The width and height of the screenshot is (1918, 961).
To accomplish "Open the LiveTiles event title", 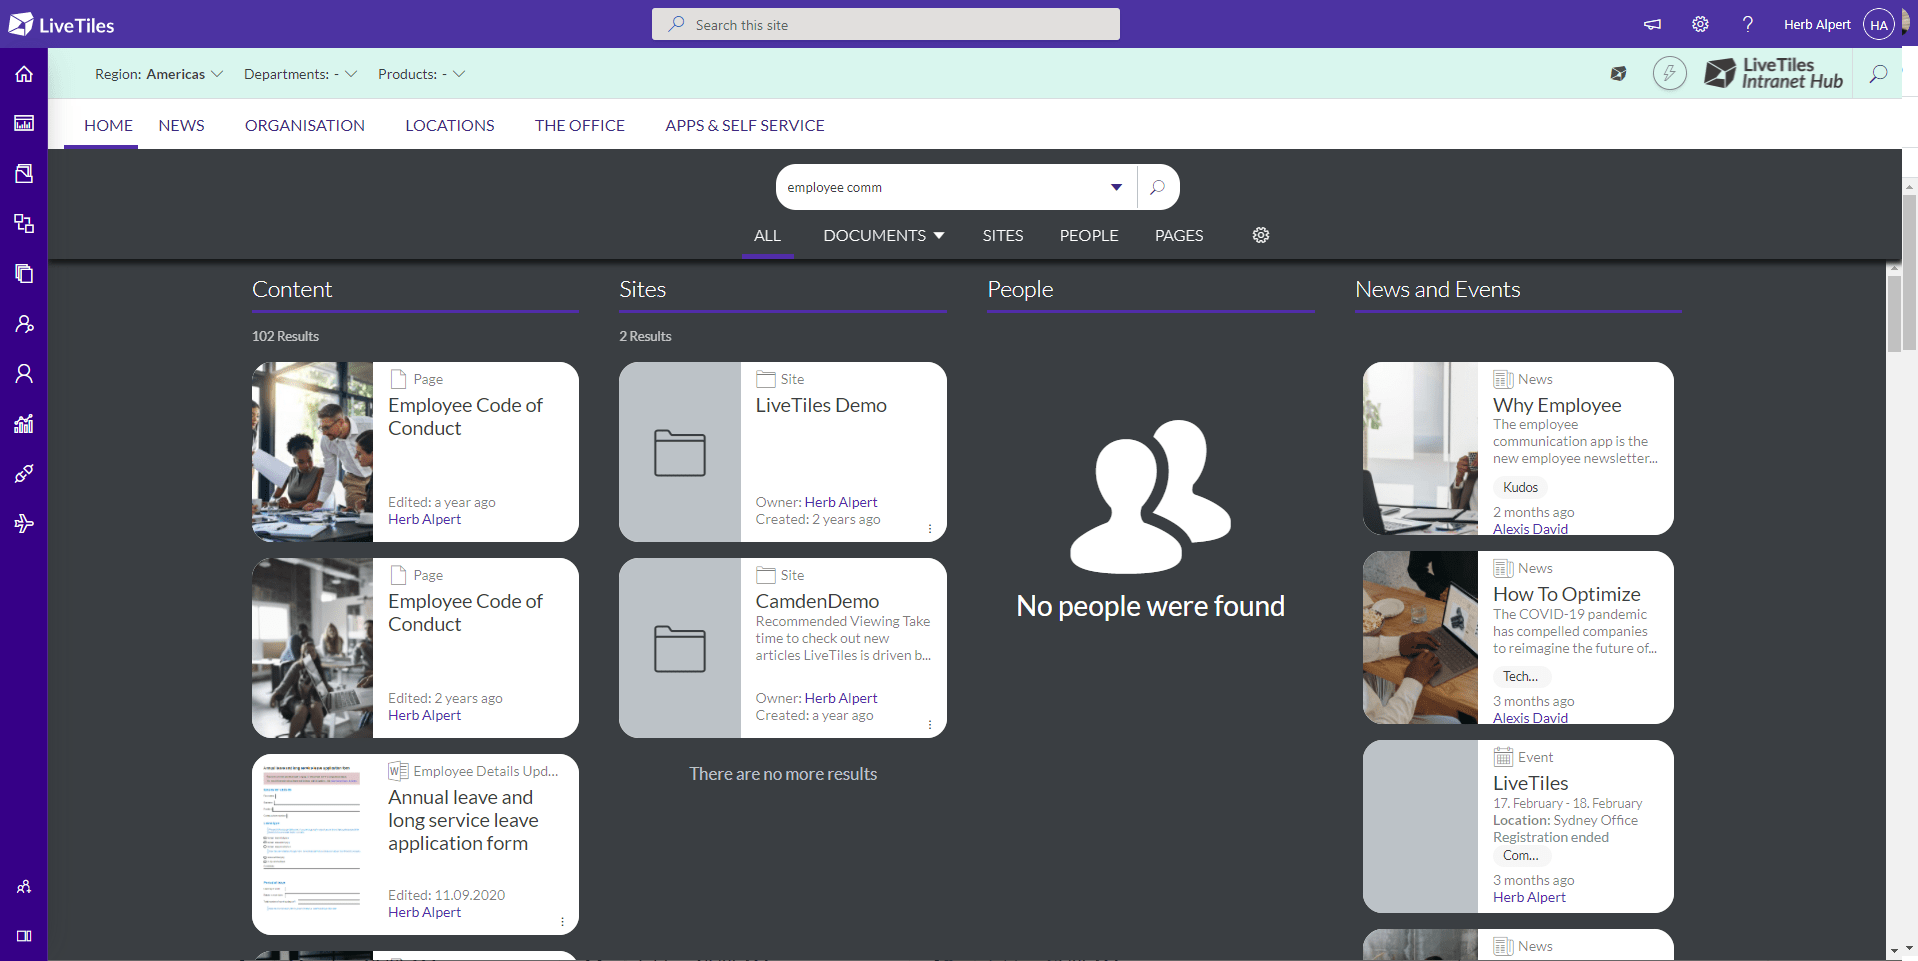I will point(1530,783).
